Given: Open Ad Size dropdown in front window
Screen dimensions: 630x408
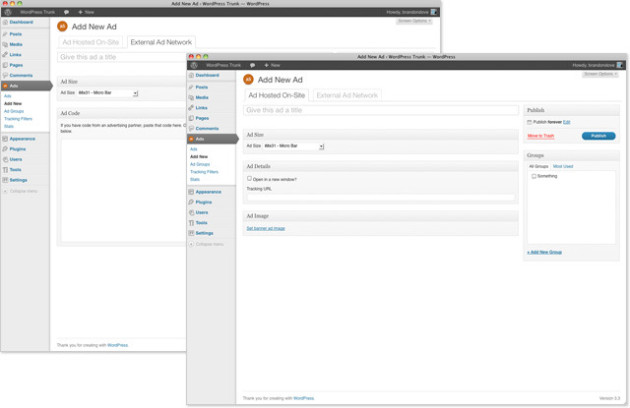Looking at the screenshot, I should coord(294,146).
